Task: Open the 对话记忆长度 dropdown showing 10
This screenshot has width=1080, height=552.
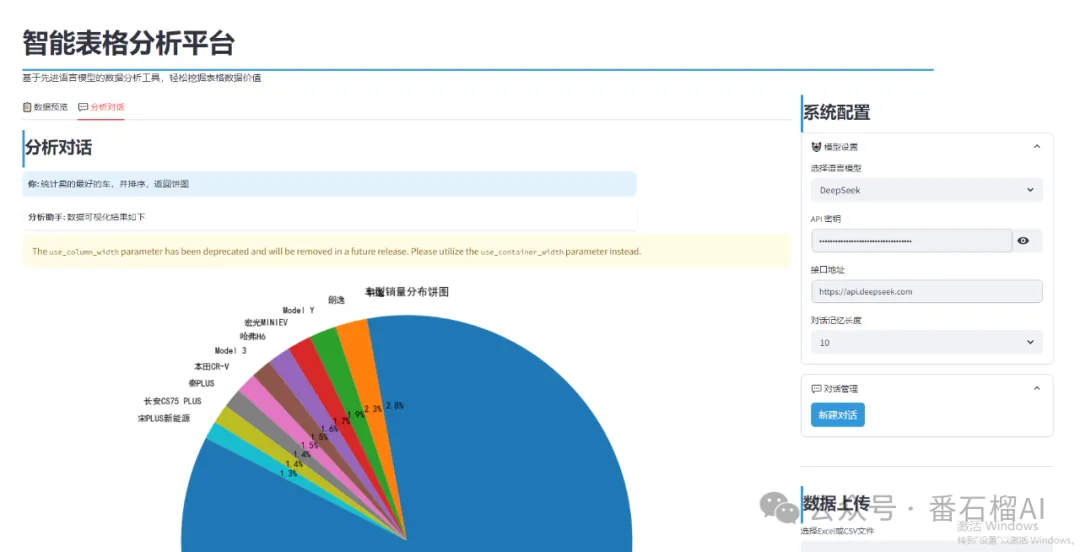Action: [926, 343]
